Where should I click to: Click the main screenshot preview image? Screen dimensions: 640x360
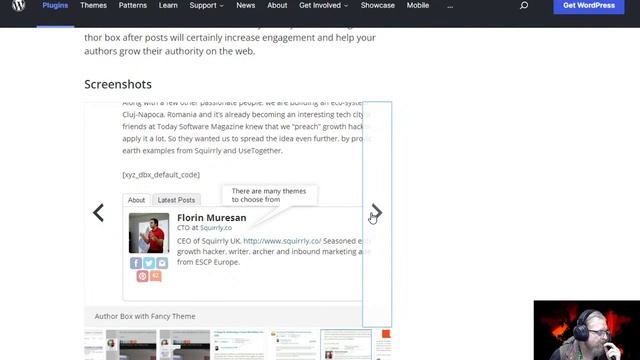[238, 204]
